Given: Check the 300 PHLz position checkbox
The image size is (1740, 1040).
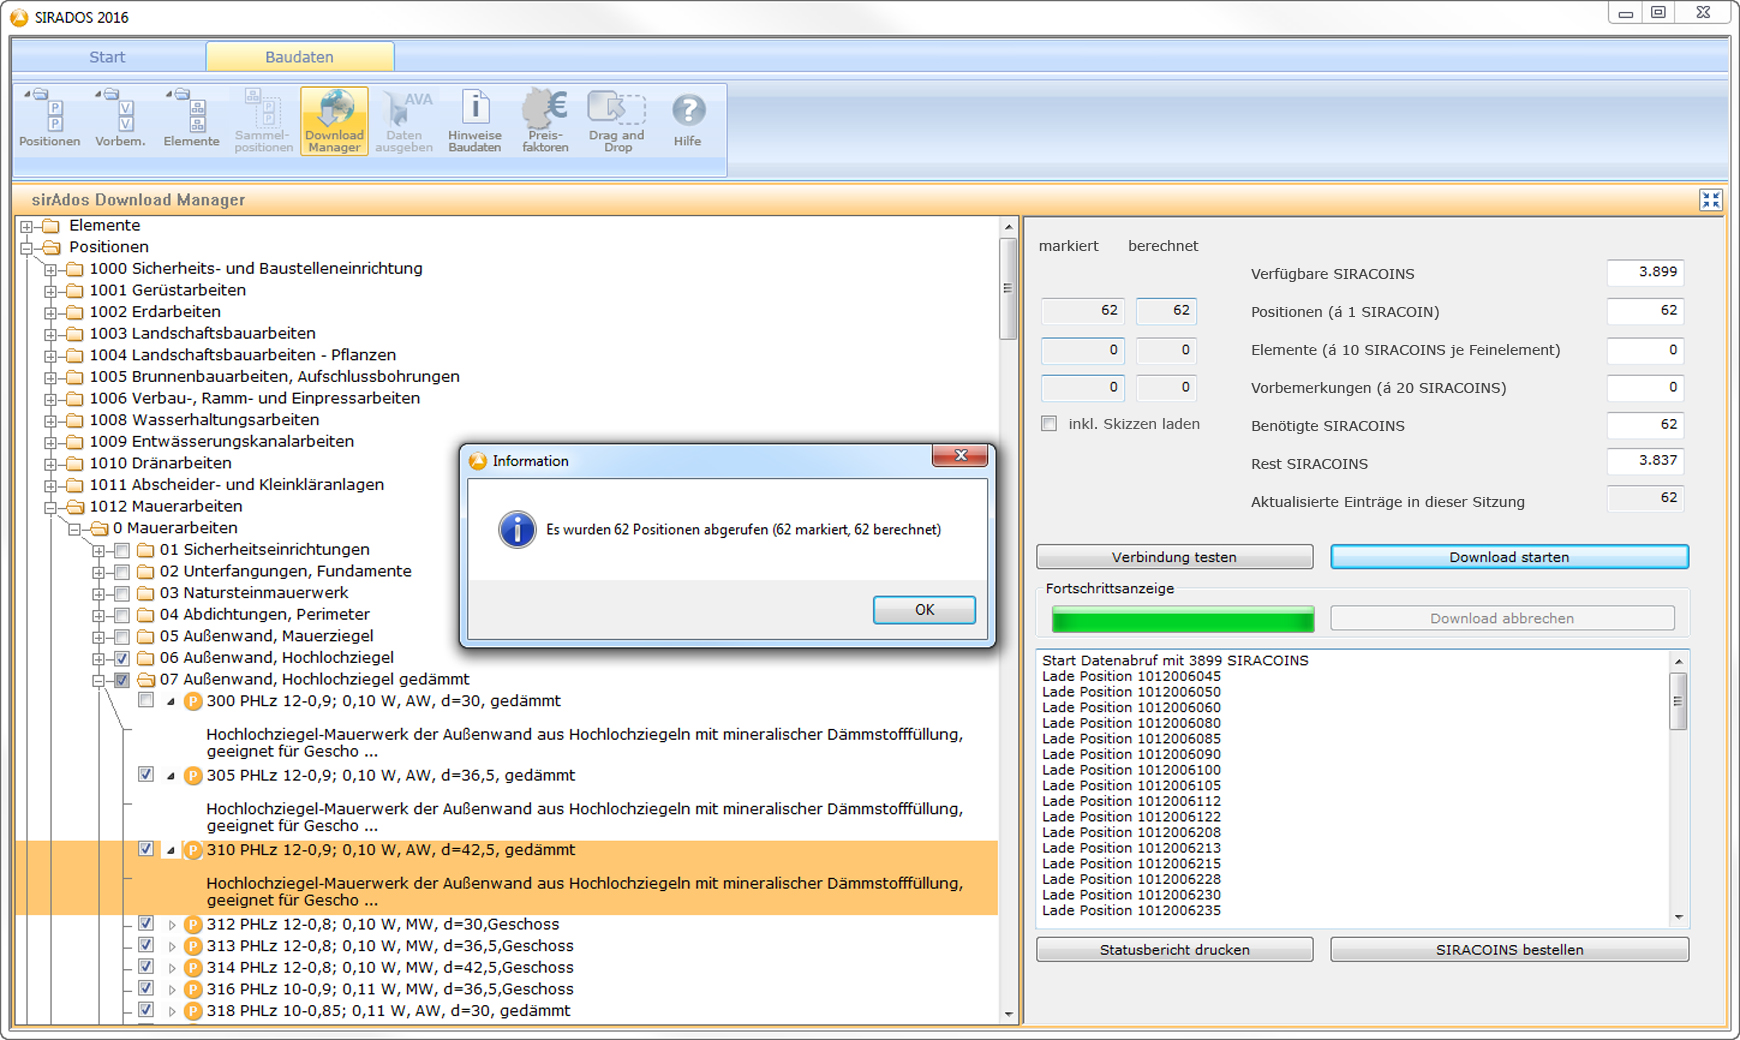Looking at the screenshot, I should coord(146,701).
